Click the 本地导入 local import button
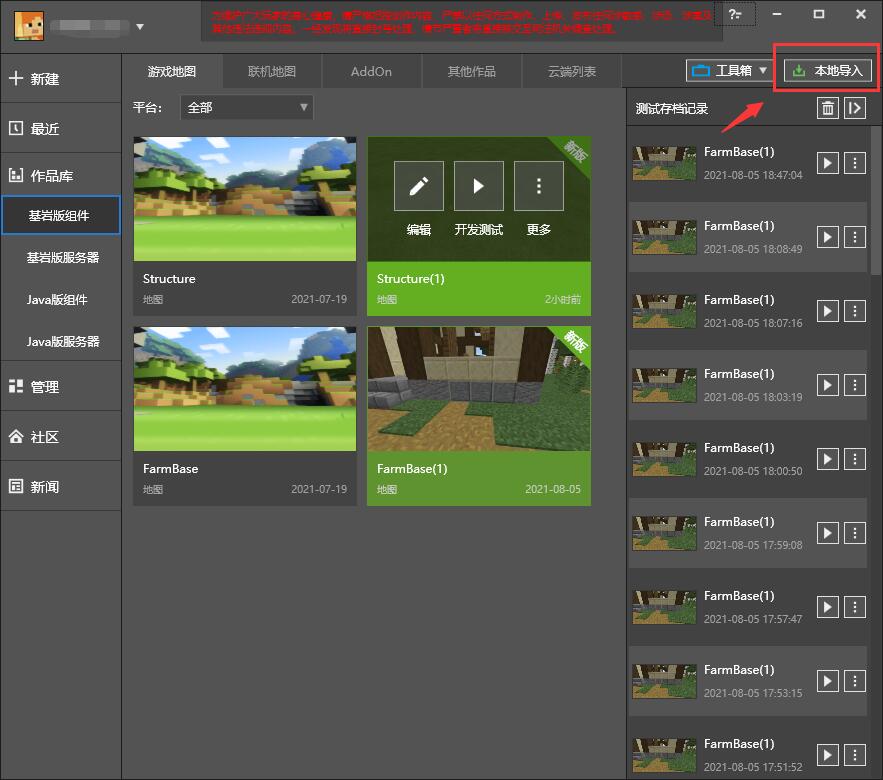 827,71
